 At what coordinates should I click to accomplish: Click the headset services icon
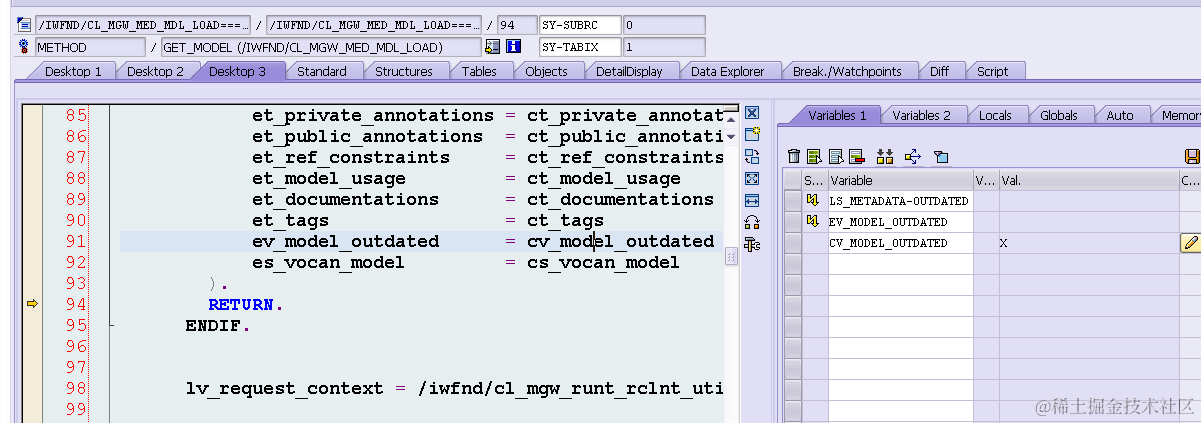click(x=752, y=222)
